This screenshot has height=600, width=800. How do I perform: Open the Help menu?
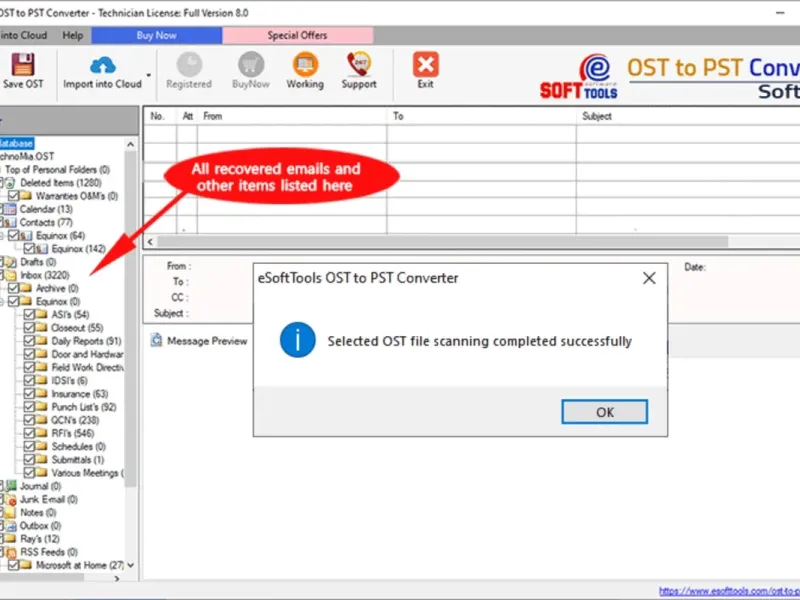(72, 35)
